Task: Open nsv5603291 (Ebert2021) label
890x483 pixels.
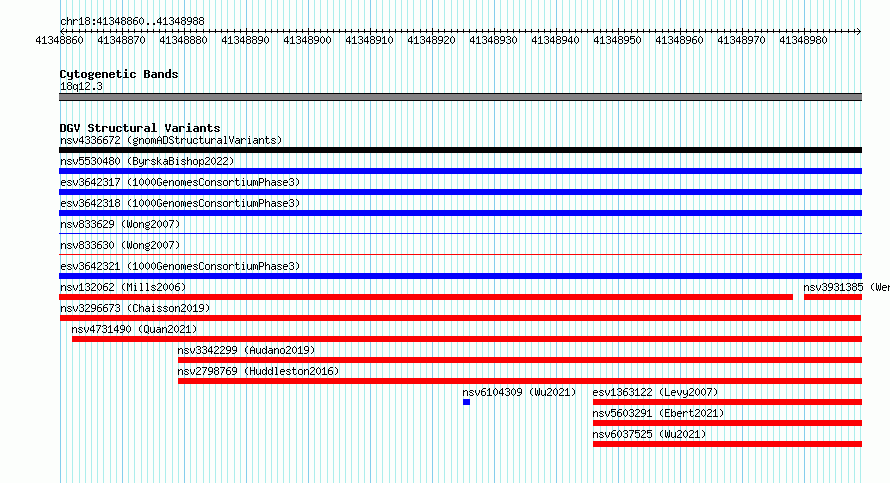Action: pyautogui.click(x=658, y=413)
